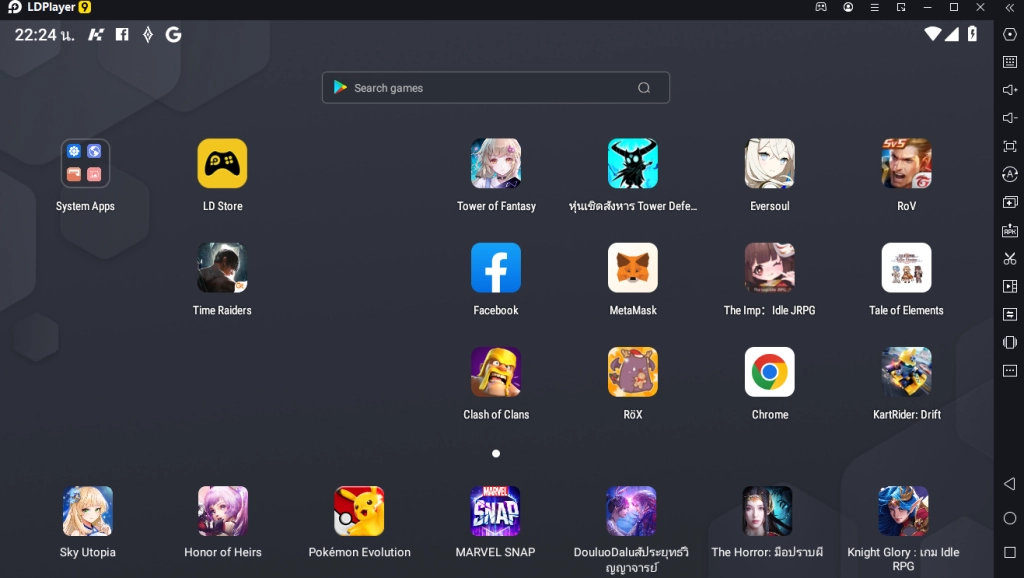Launch MetaMask wallet app
This screenshot has width=1024, height=578.
[633, 268]
